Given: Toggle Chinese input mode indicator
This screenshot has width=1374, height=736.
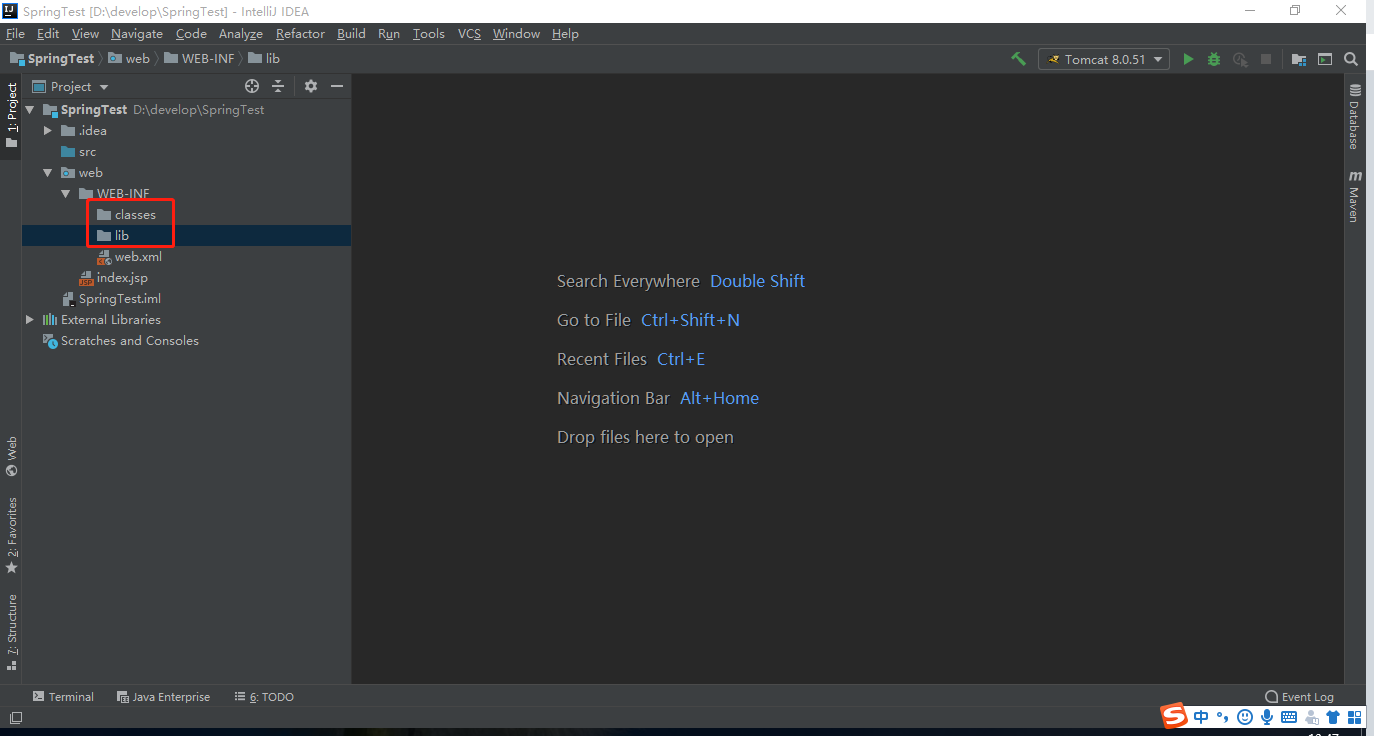Looking at the screenshot, I should coord(1201,717).
